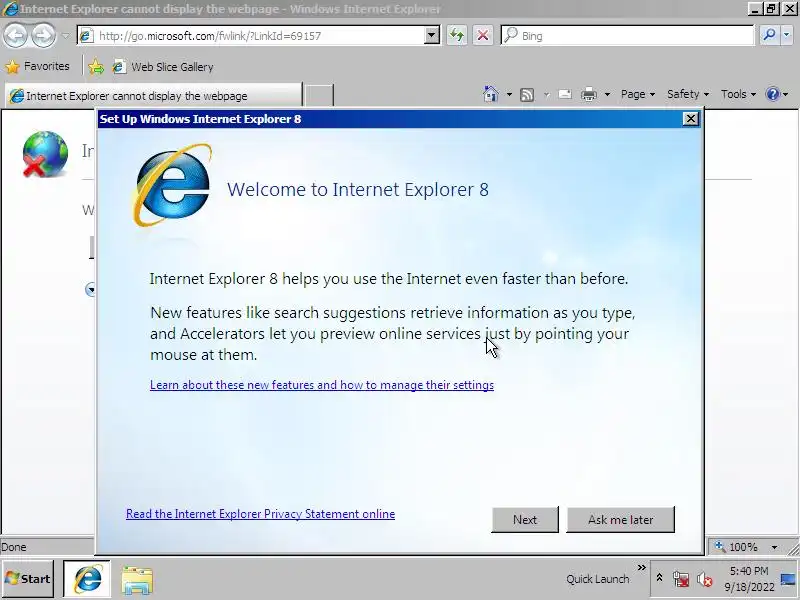Click the Show Desktop button in tray
This screenshot has width=800, height=600.
click(x=789, y=579)
